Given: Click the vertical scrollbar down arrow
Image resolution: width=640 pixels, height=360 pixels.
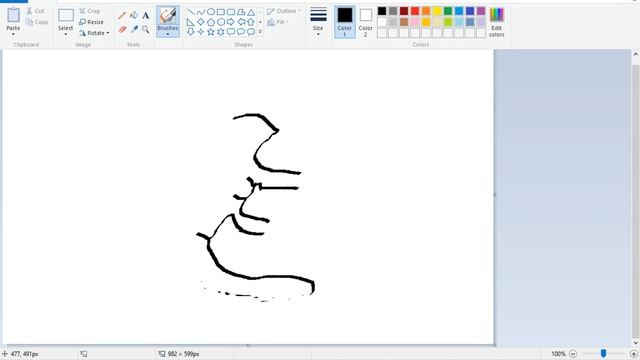Looking at the screenshot, I should [636, 343].
